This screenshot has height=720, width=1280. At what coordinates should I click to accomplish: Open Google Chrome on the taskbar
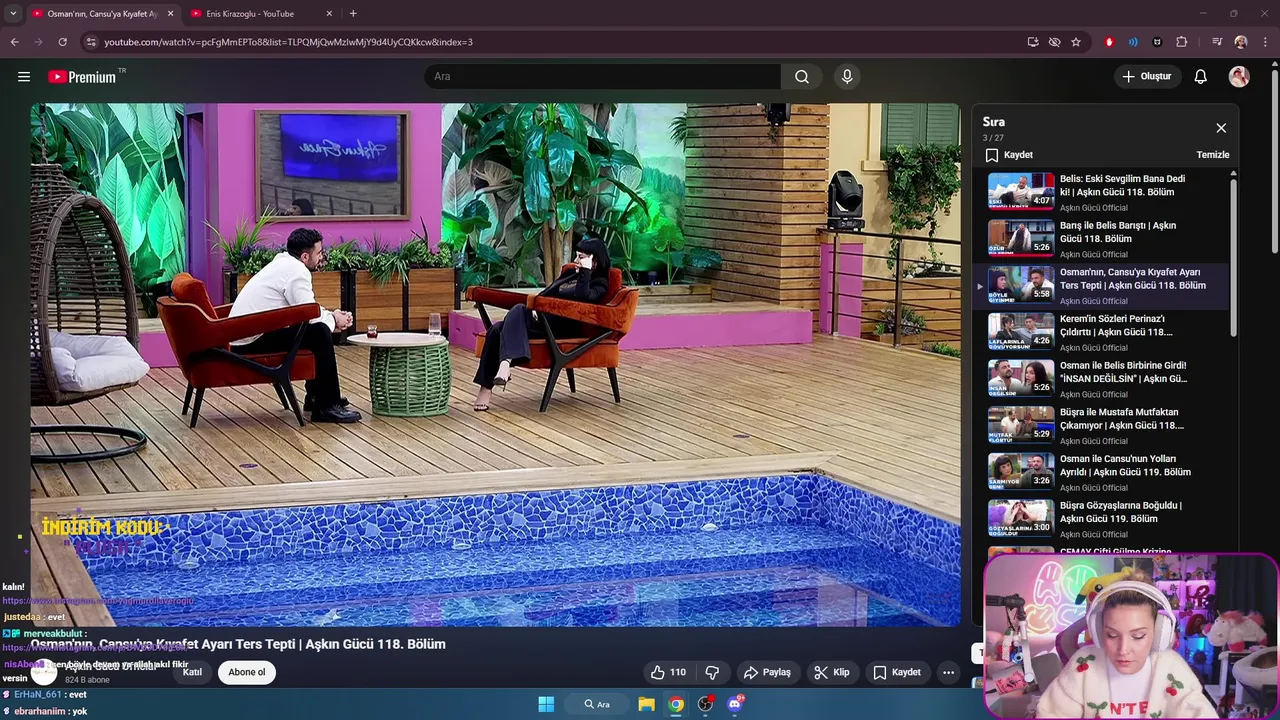676,704
